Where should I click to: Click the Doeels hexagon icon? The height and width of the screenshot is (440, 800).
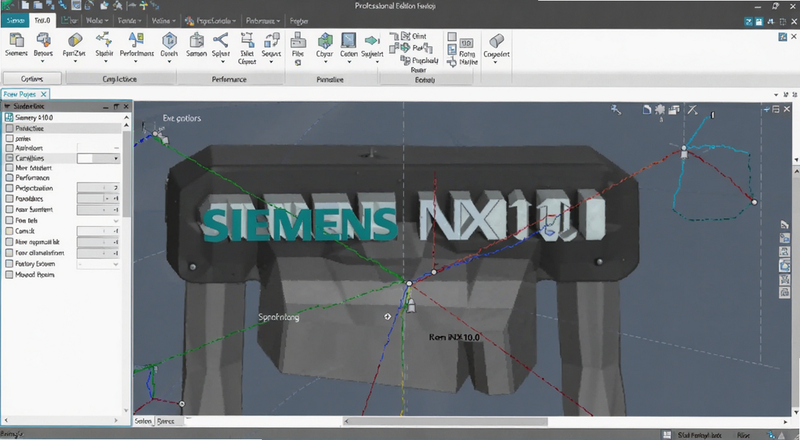tap(169, 40)
